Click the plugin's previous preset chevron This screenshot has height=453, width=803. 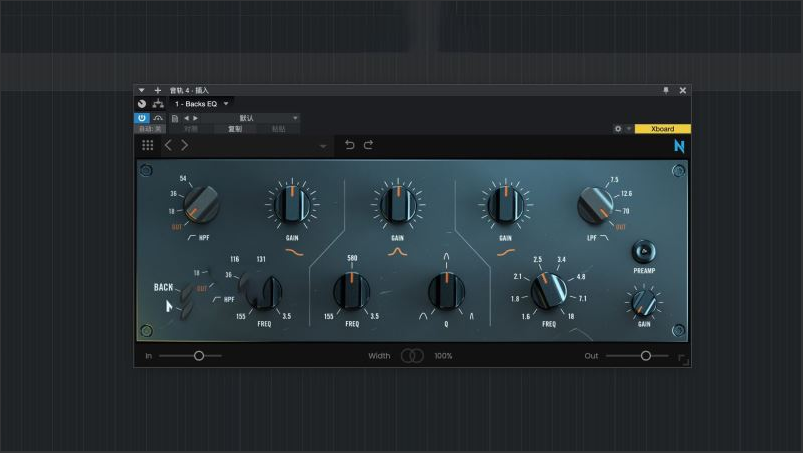(168, 145)
